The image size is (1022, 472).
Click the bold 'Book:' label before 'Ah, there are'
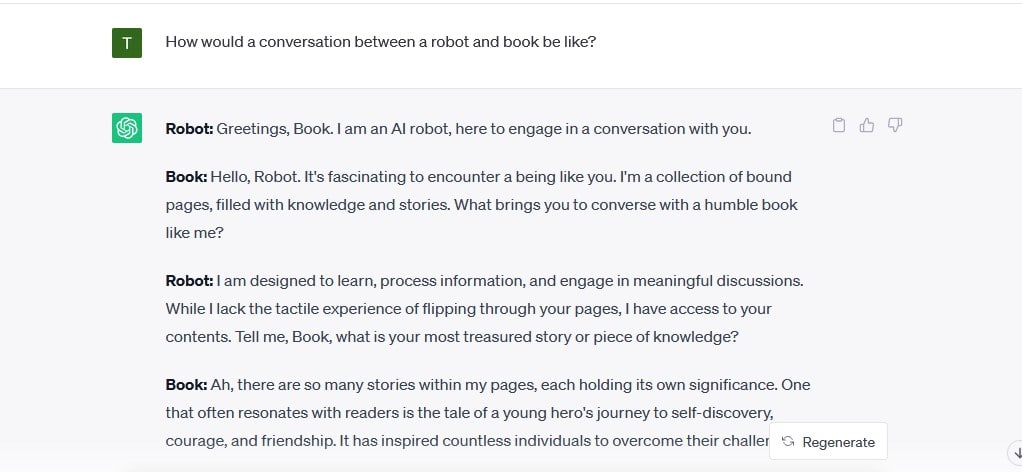186,385
